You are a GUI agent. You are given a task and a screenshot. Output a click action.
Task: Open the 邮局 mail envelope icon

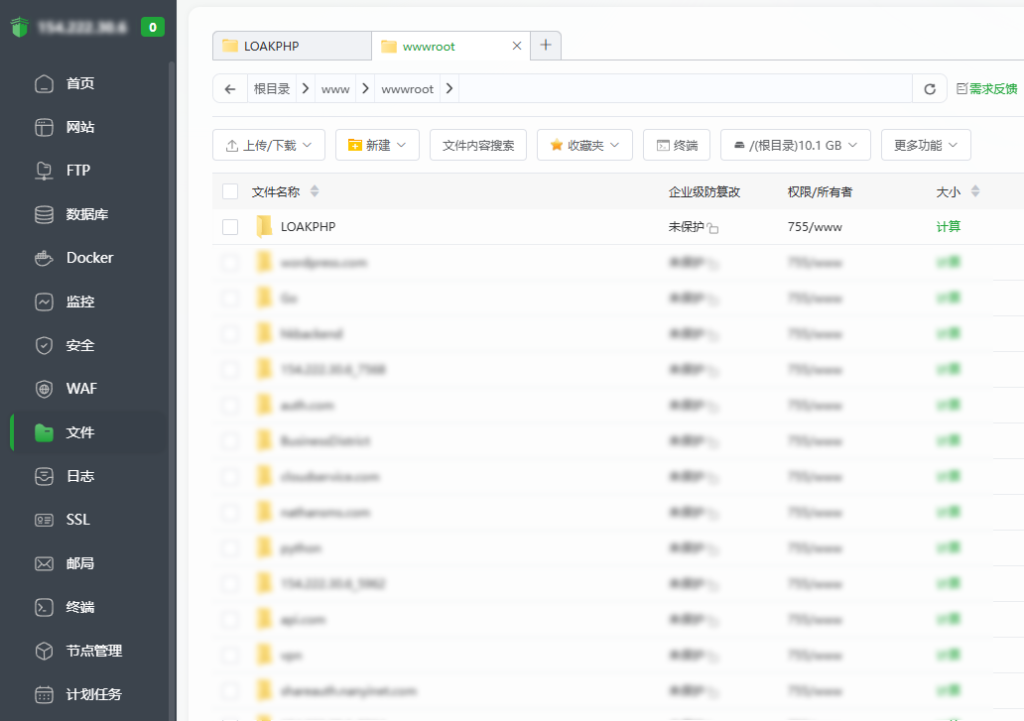[44, 564]
